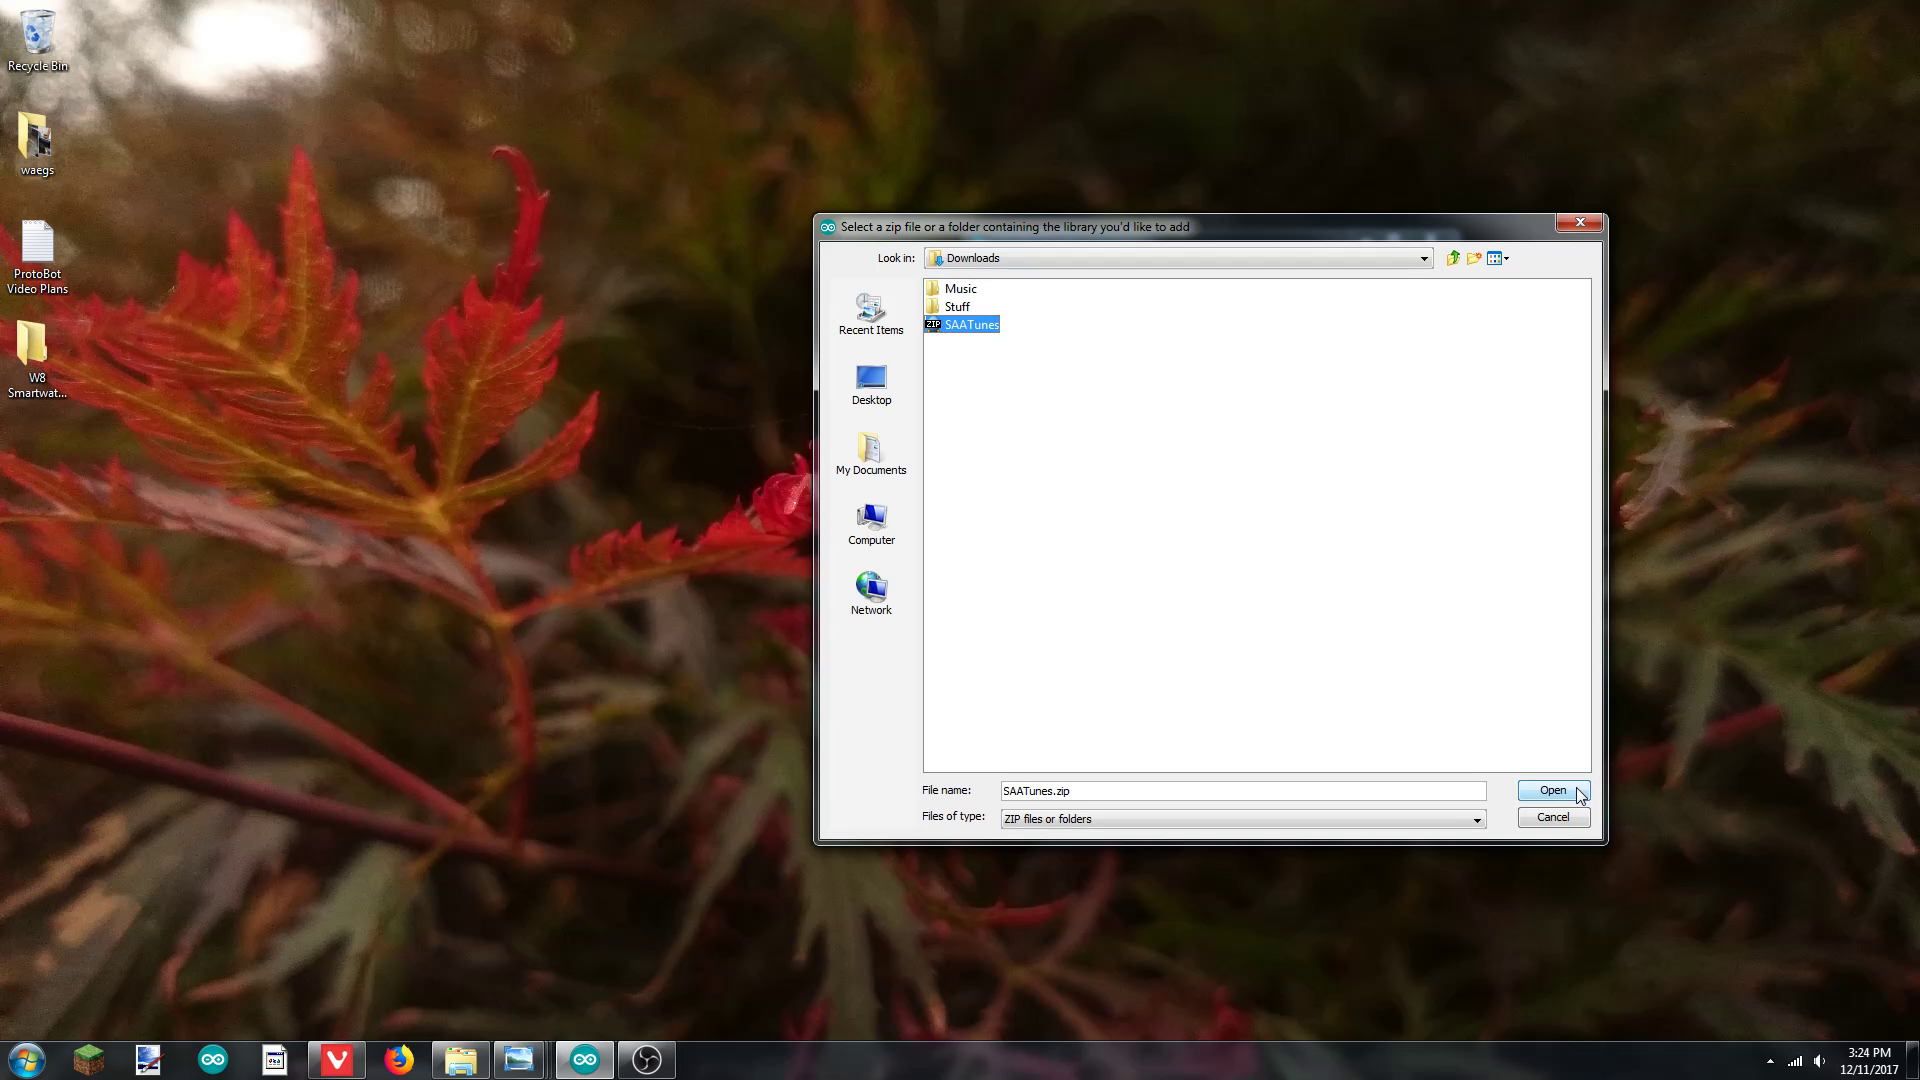The width and height of the screenshot is (1920, 1080).
Task: Expand Files of type dropdown
Action: click(1476, 819)
